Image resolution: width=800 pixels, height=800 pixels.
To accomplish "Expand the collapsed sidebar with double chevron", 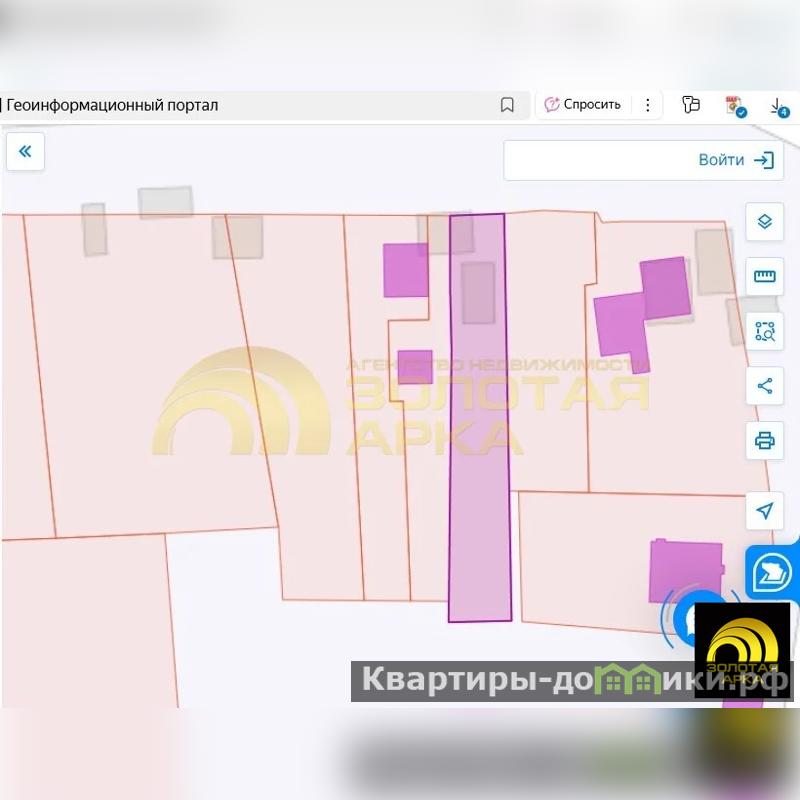I will tap(25, 152).
